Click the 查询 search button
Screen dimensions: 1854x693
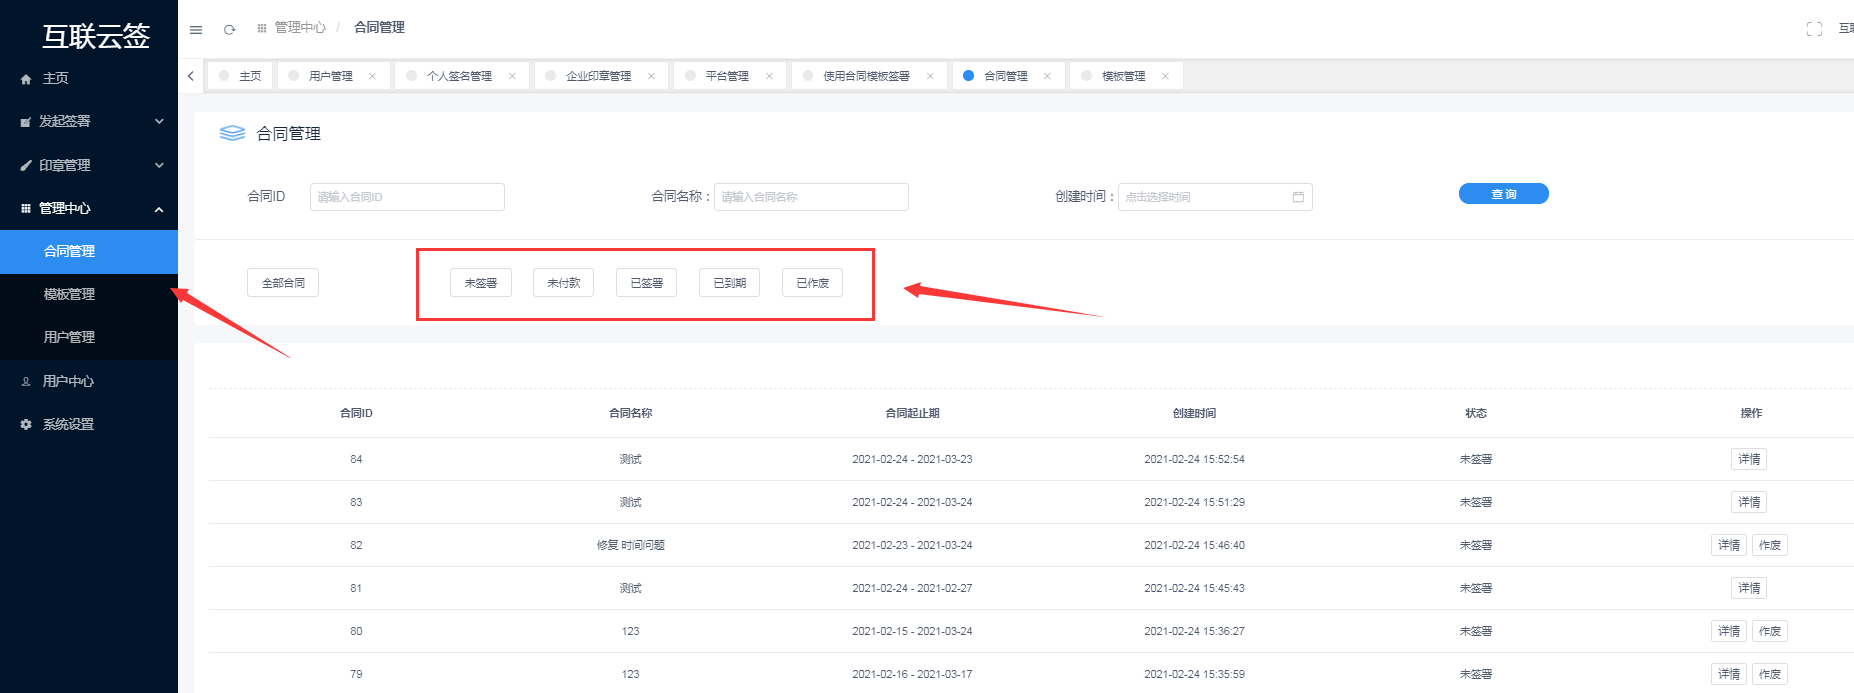[x=1504, y=194]
